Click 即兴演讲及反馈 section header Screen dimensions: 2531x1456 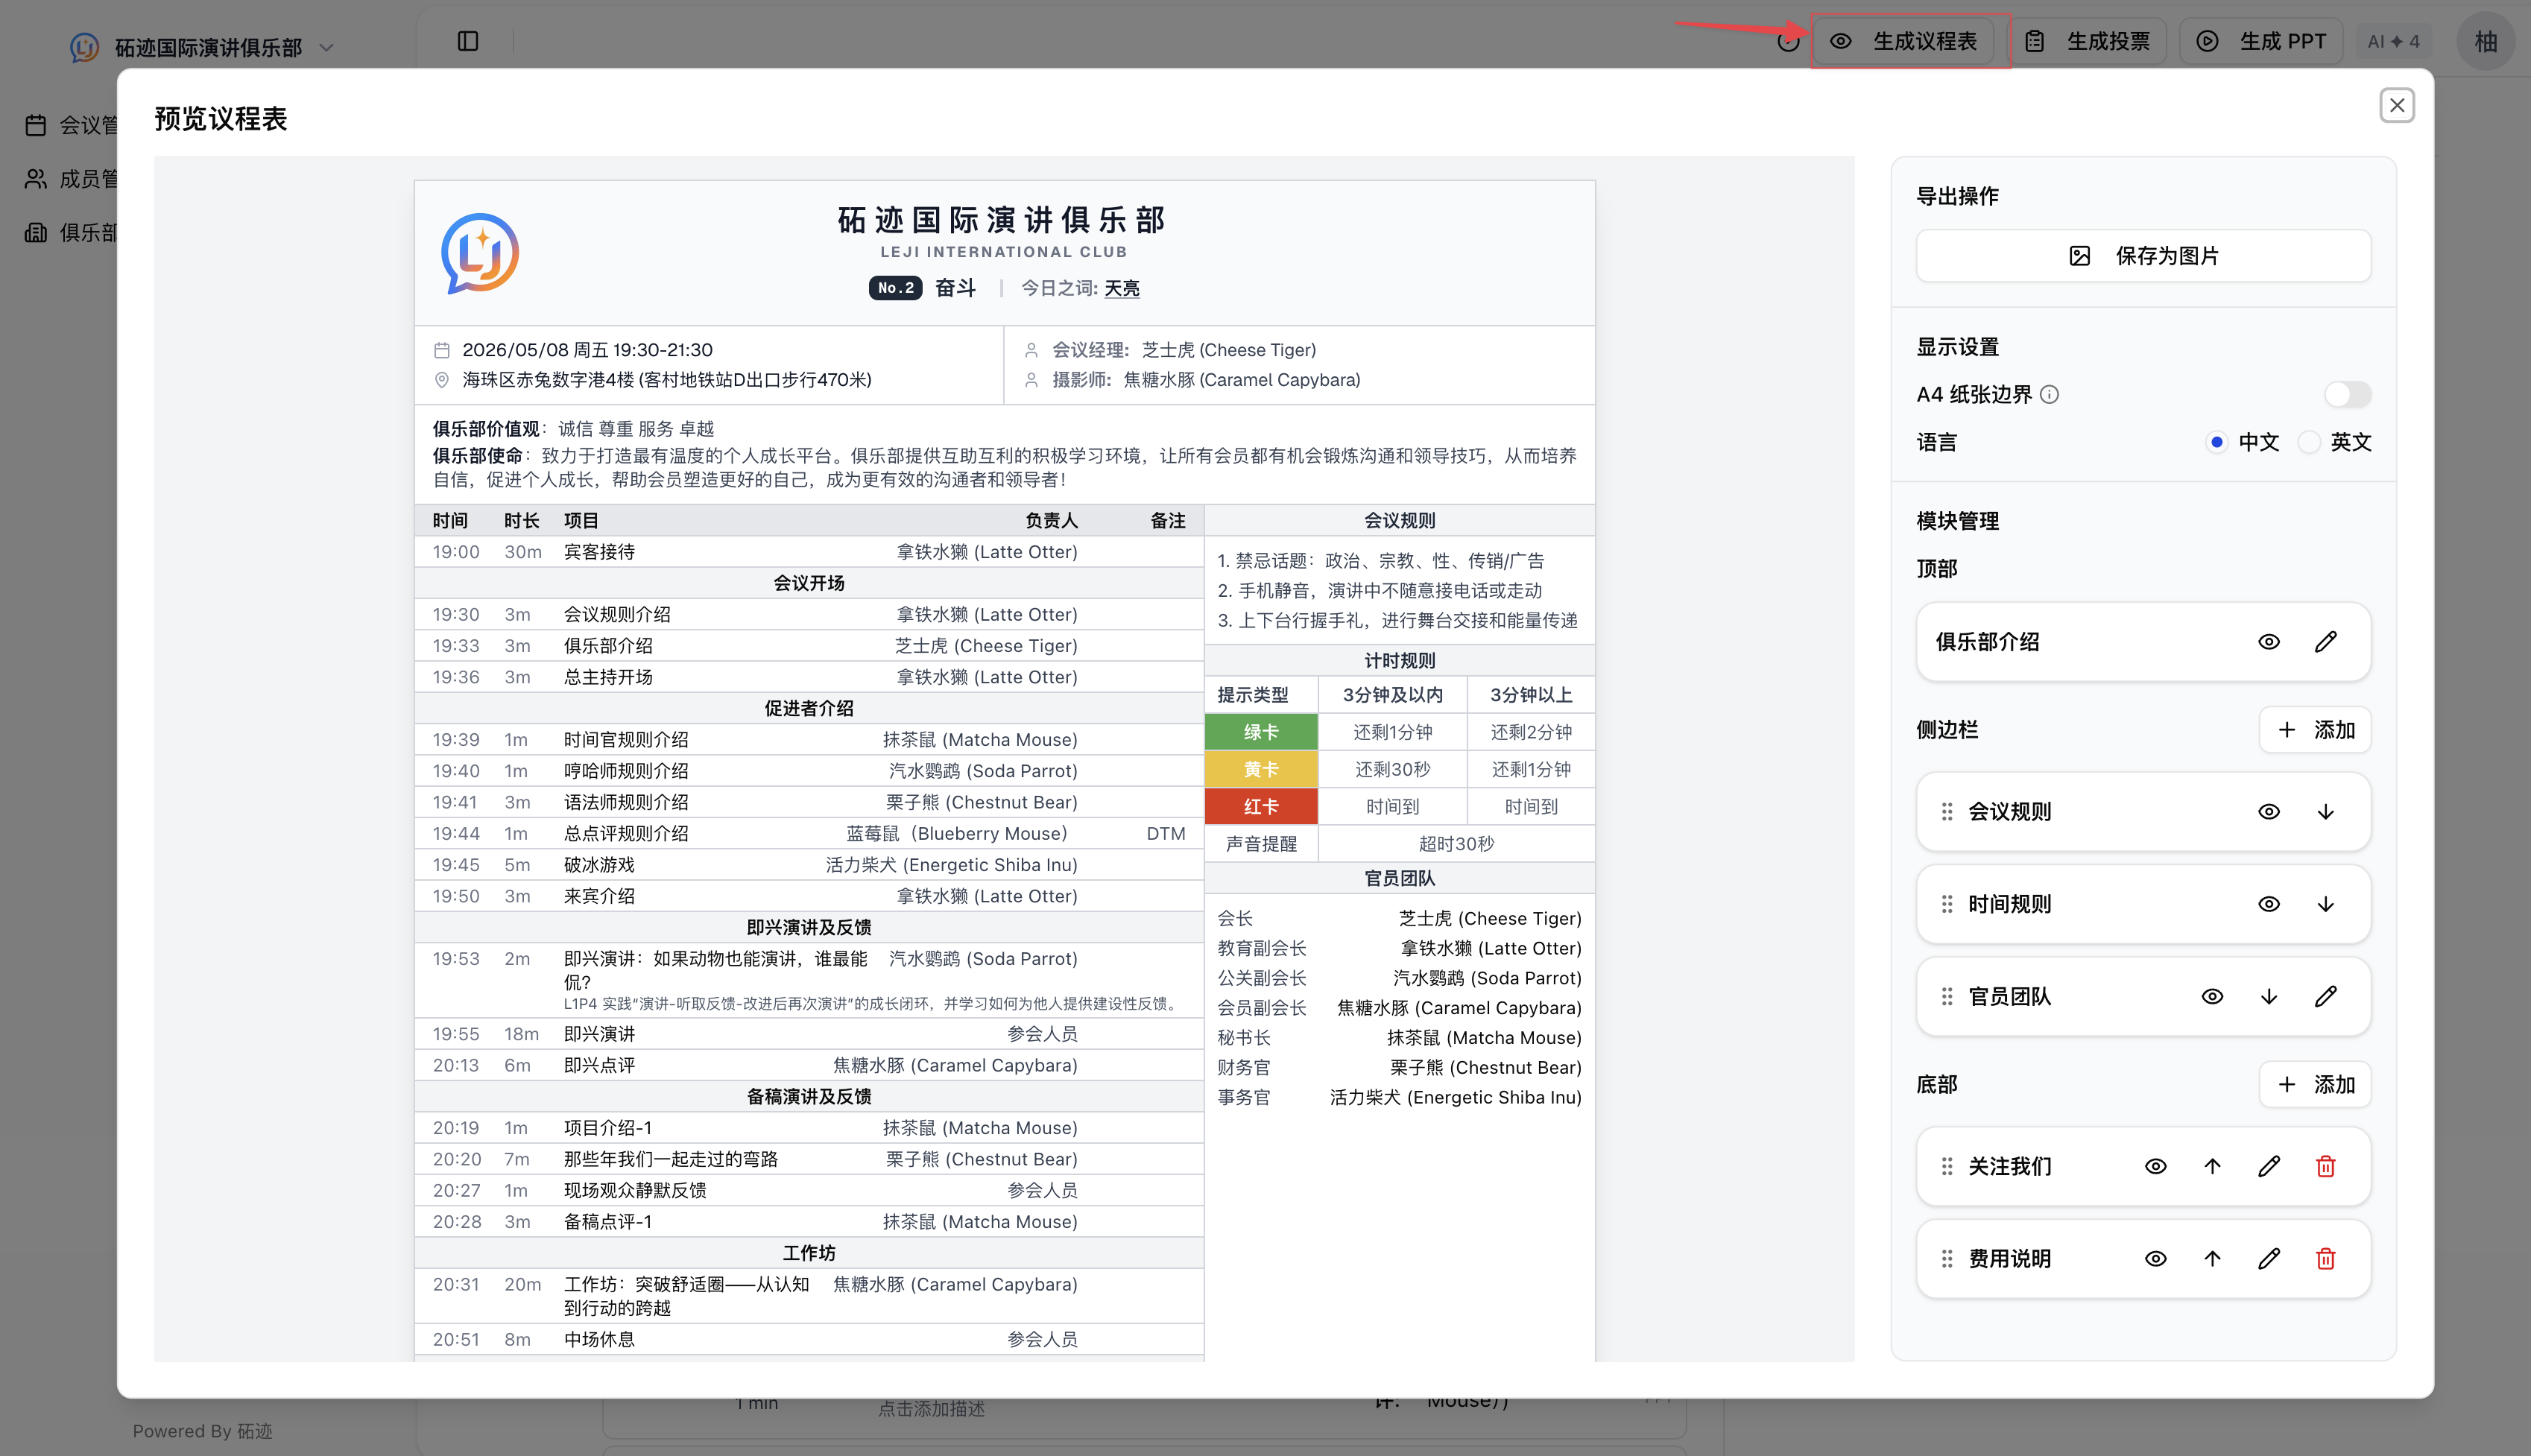(x=808, y=927)
